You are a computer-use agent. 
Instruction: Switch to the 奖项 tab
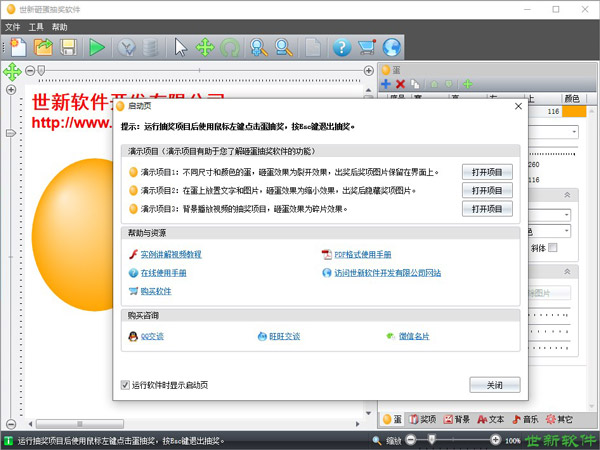422,419
